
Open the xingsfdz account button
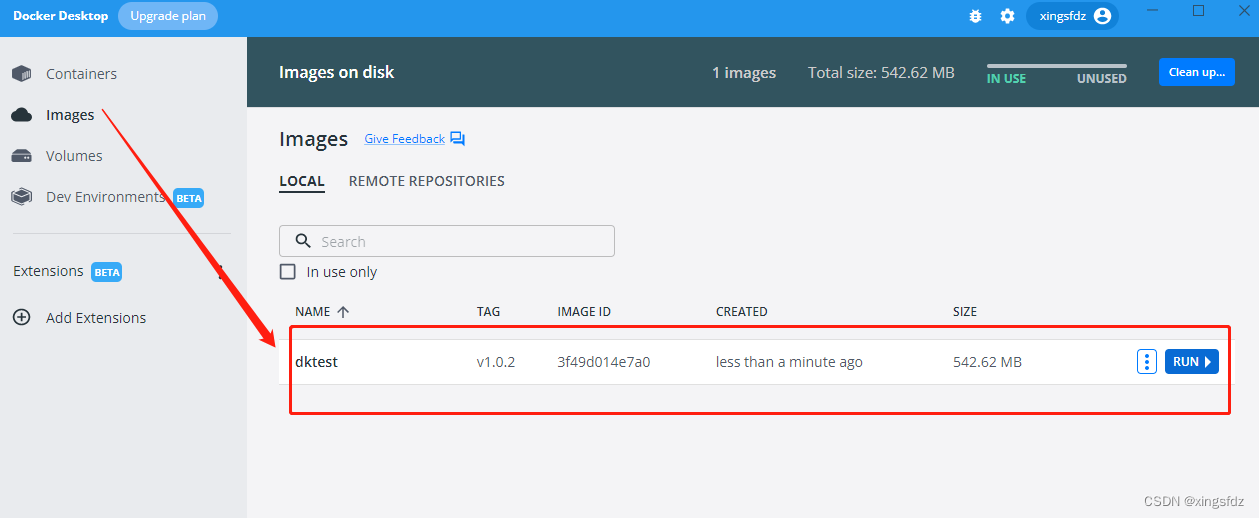pos(1072,16)
